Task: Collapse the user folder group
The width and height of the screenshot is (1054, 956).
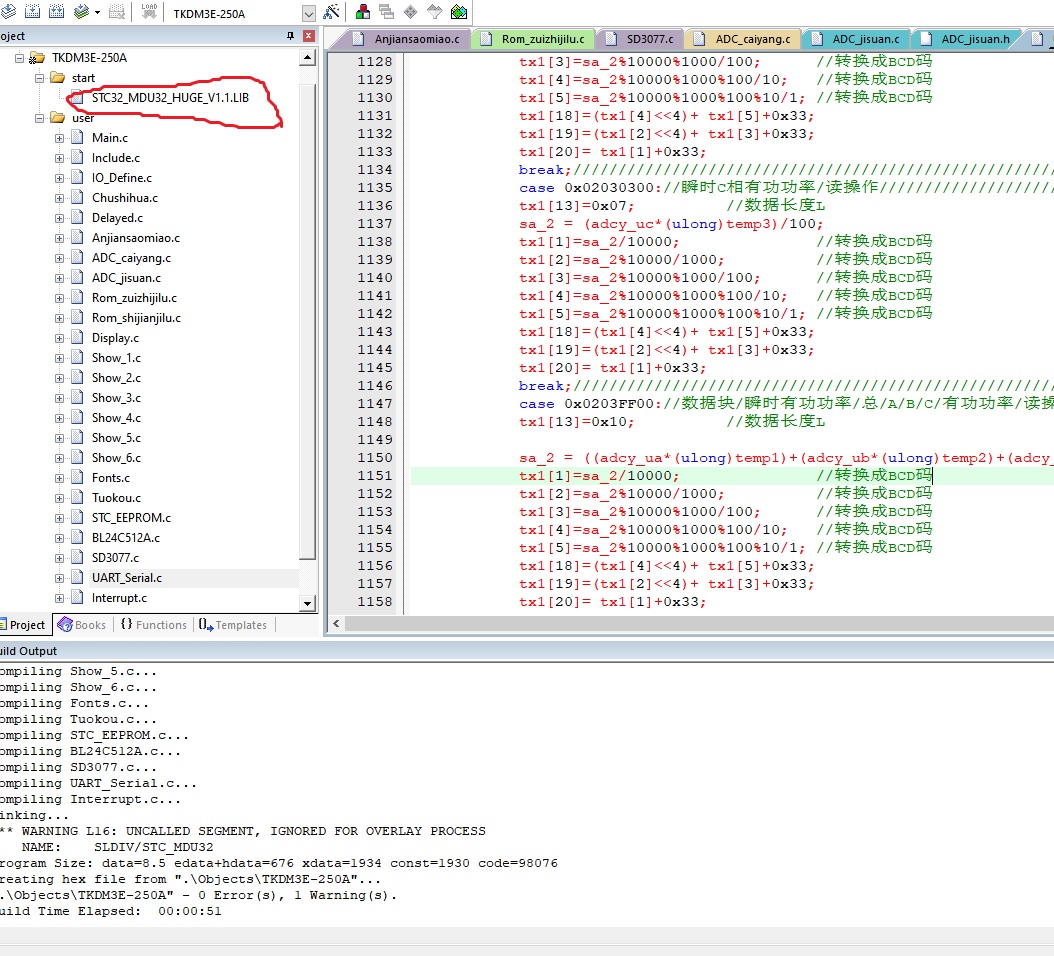Action: (x=39, y=118)
